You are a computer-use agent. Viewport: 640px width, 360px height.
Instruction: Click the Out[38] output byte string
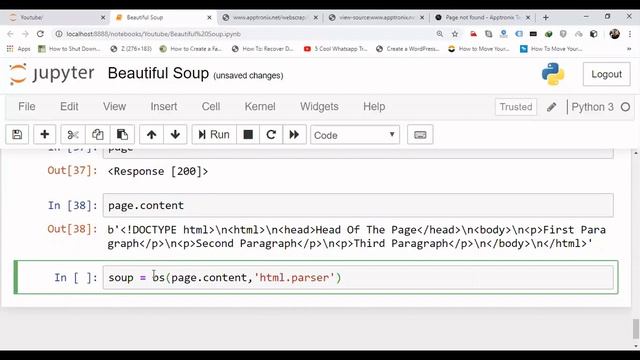click(356, 237)
